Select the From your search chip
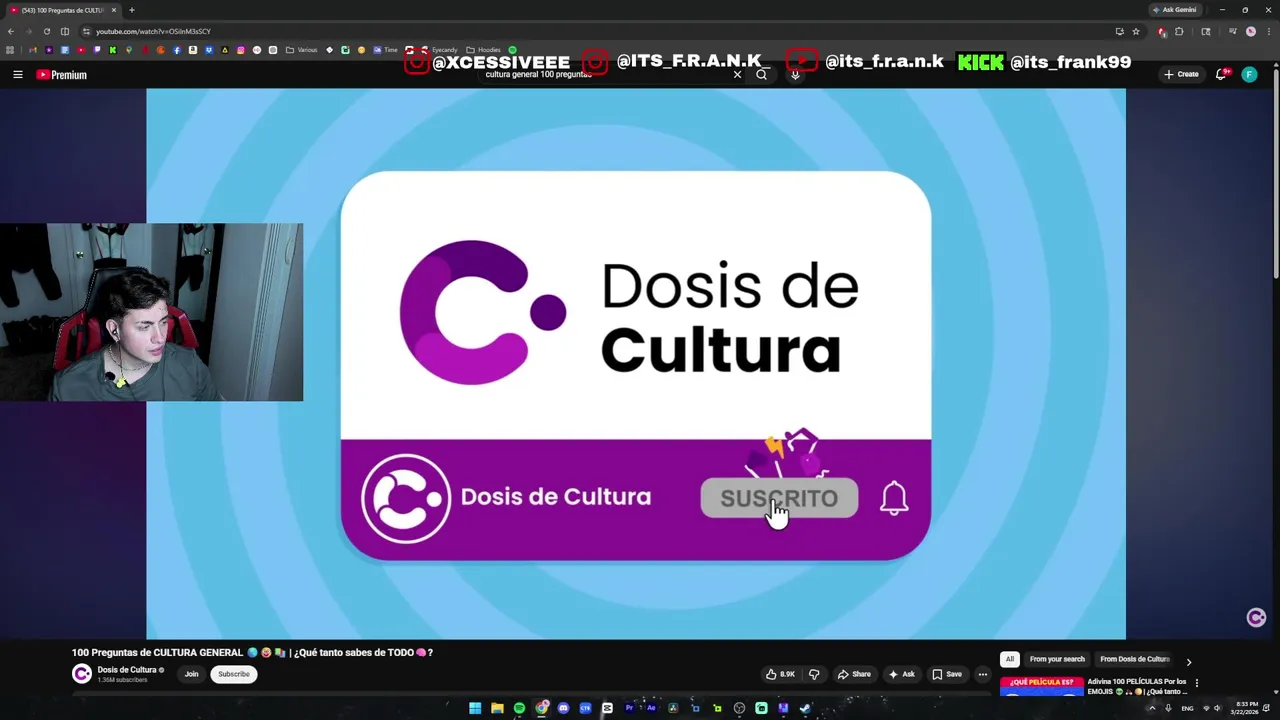Viewport: 1280px width, 720px height. 1057,659
